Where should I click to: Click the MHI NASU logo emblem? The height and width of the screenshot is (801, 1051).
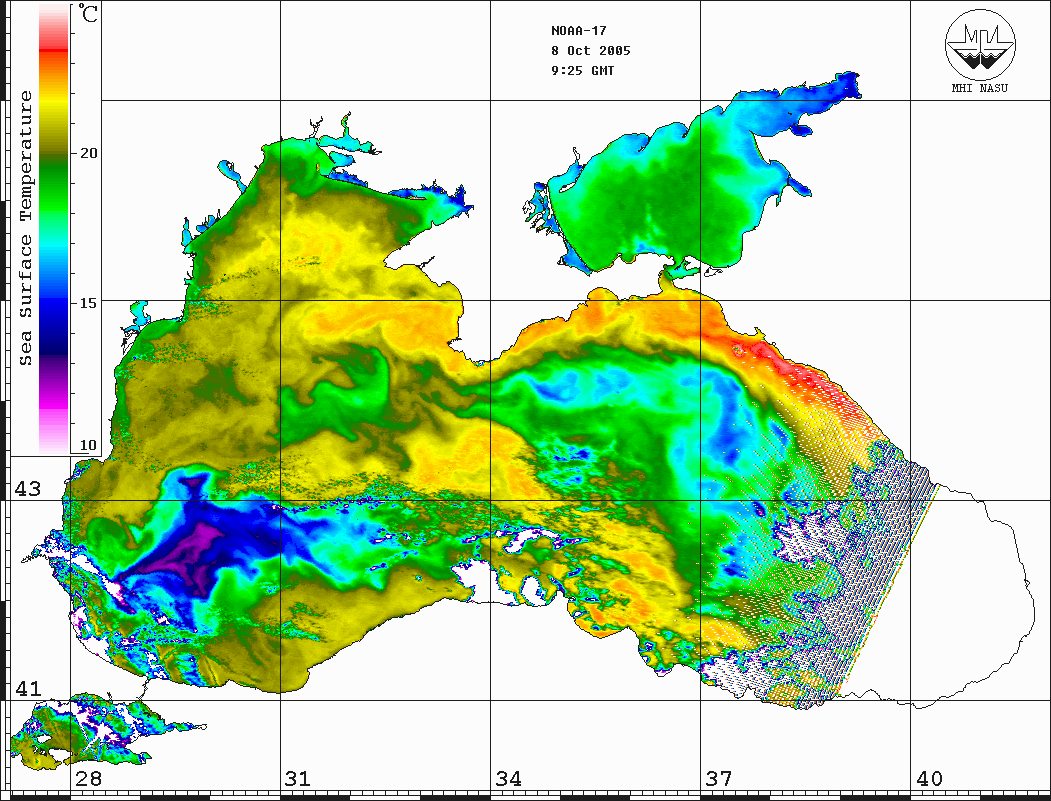click(x=980, y=44)
